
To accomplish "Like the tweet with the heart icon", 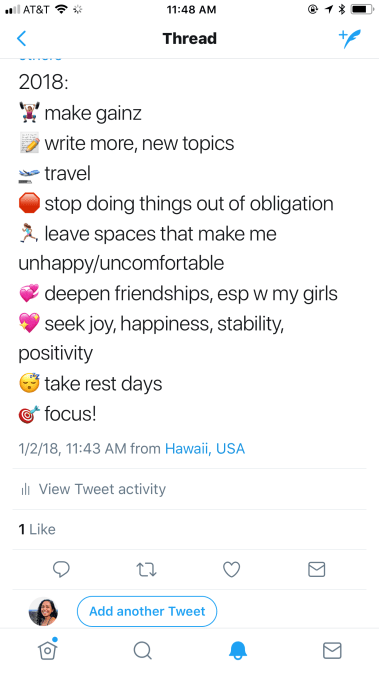I will (231, 570).
